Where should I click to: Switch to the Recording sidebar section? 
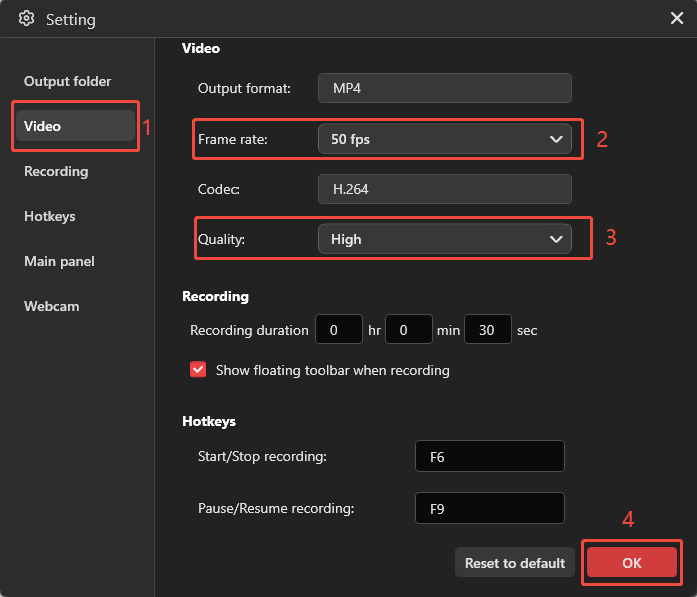[x=56, y=172]
